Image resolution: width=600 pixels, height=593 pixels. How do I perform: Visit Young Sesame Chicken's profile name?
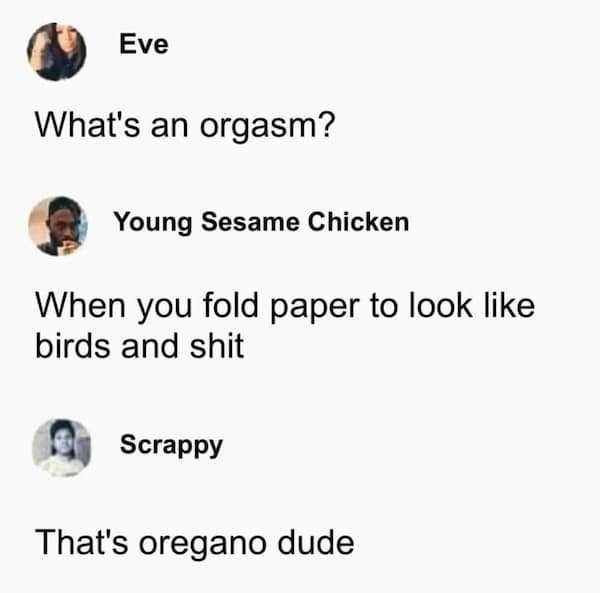[x=261, y=222]
